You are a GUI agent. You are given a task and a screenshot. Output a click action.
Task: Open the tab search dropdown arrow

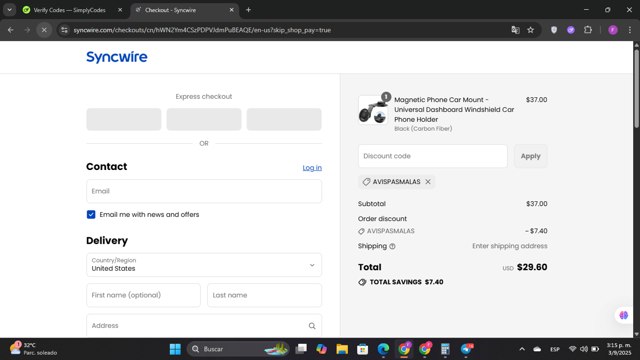point(9,10)
